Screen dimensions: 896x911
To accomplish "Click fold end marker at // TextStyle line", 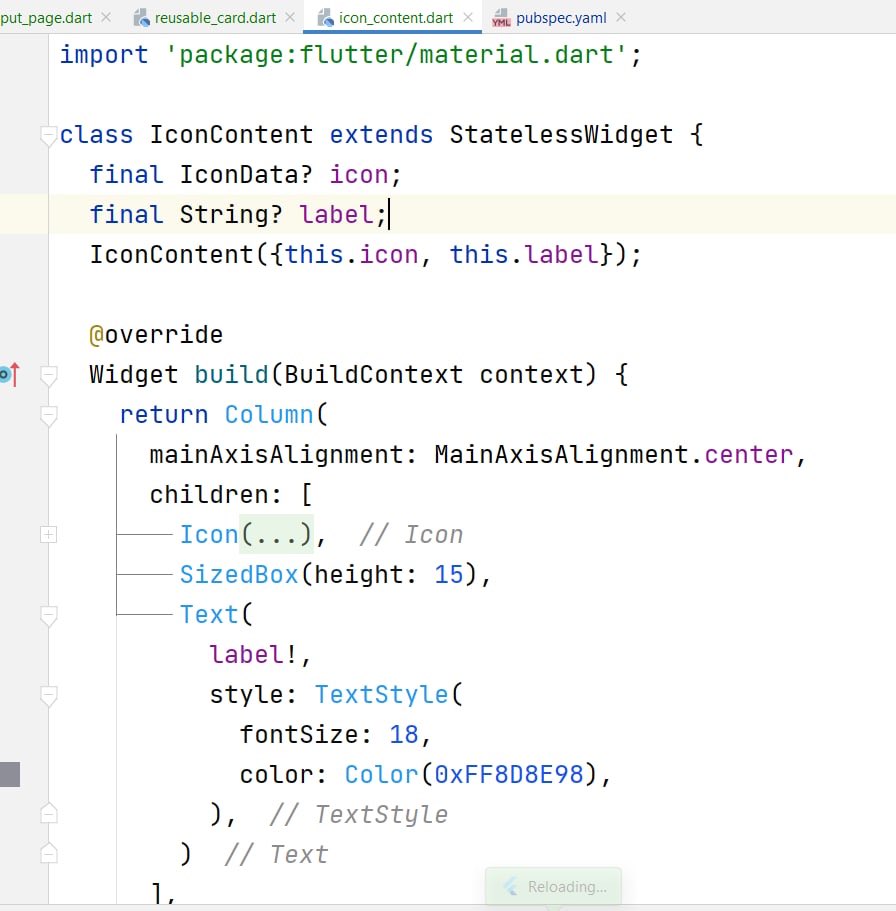I will 49,813.
